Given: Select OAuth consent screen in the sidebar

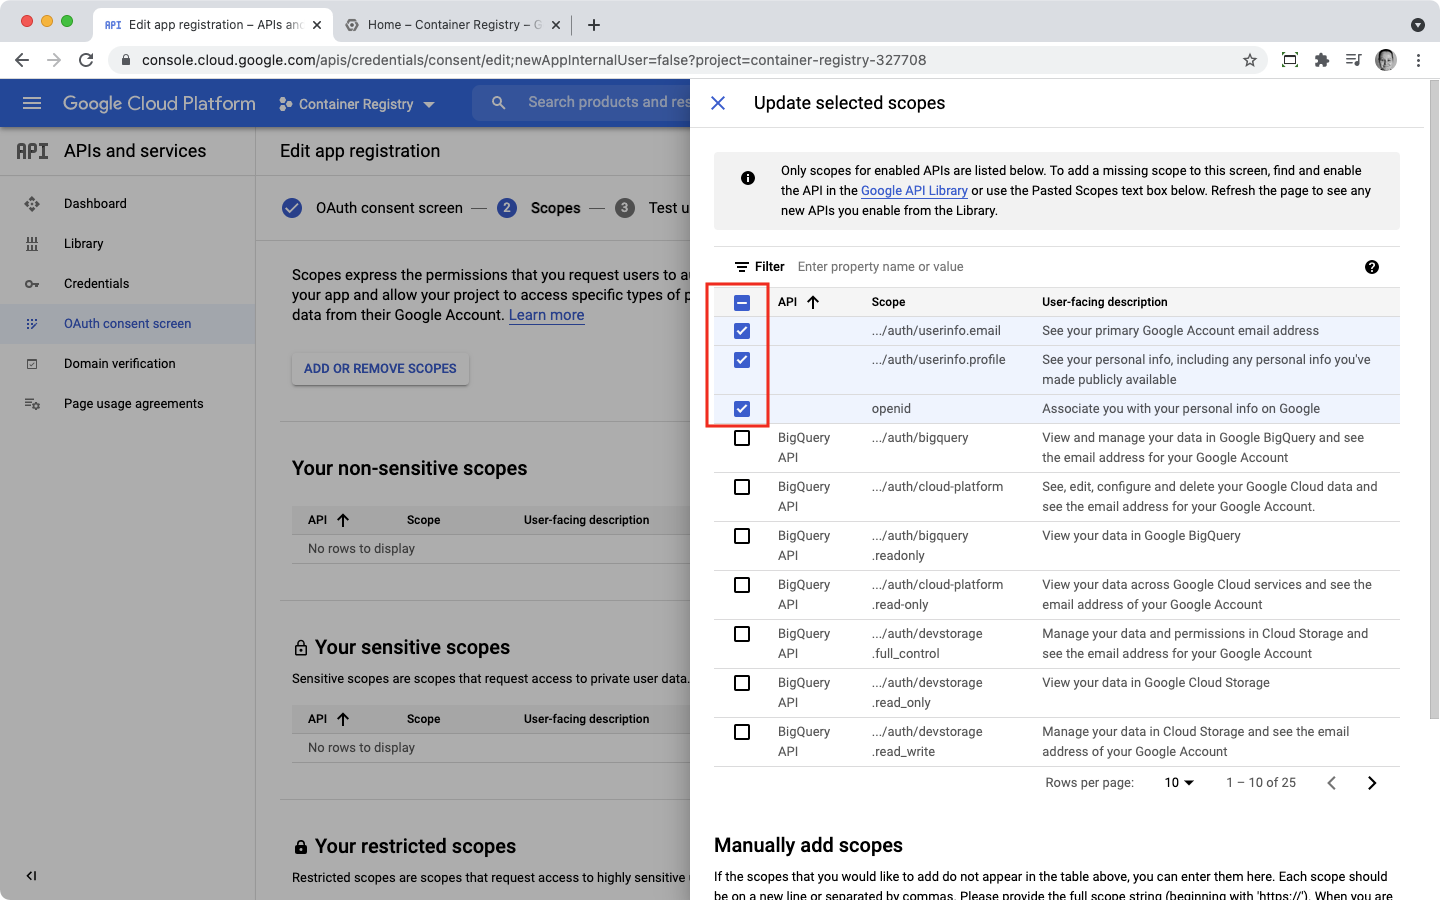Looking at the screenshot, I should [x=127, y=324].
